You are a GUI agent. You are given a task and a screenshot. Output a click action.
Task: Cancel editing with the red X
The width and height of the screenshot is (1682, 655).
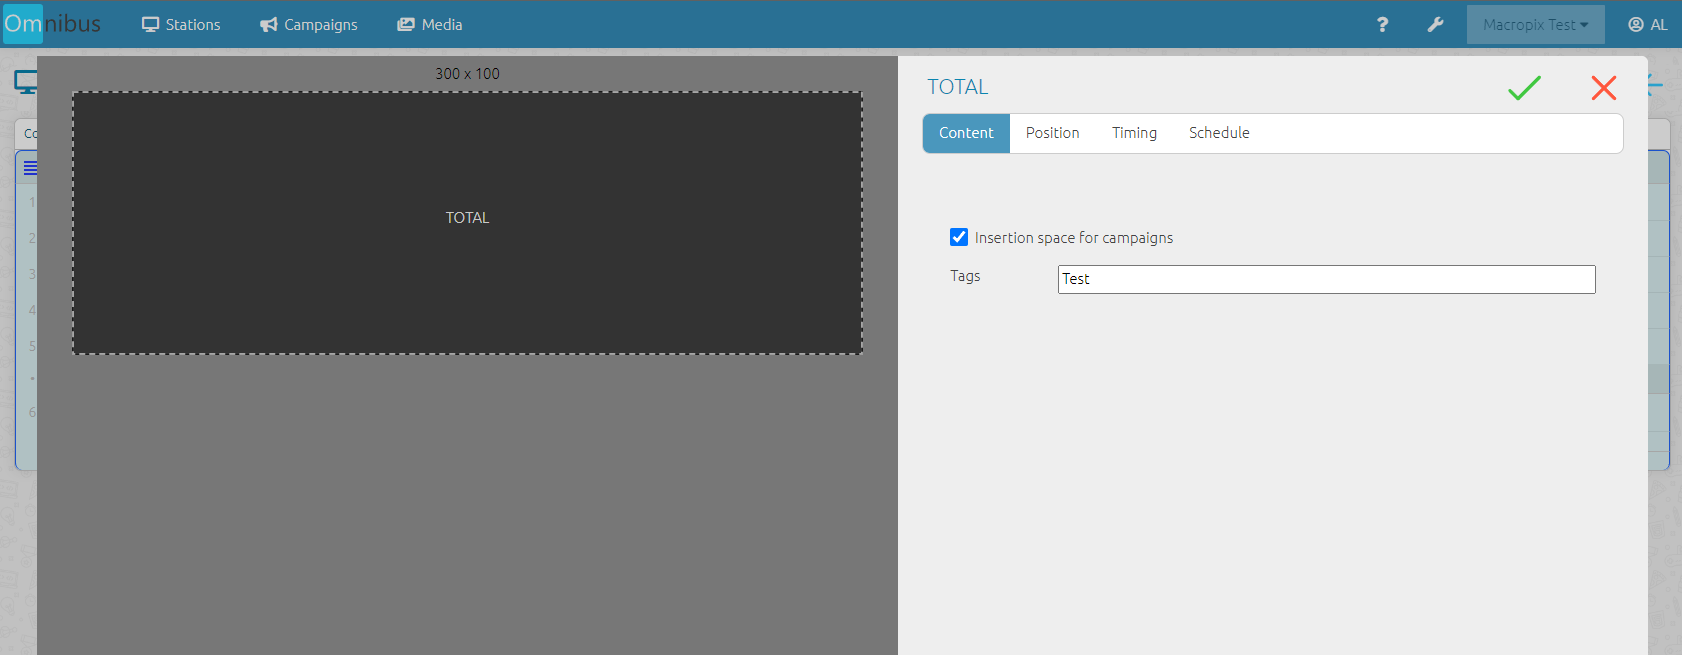coord(1603,88)
